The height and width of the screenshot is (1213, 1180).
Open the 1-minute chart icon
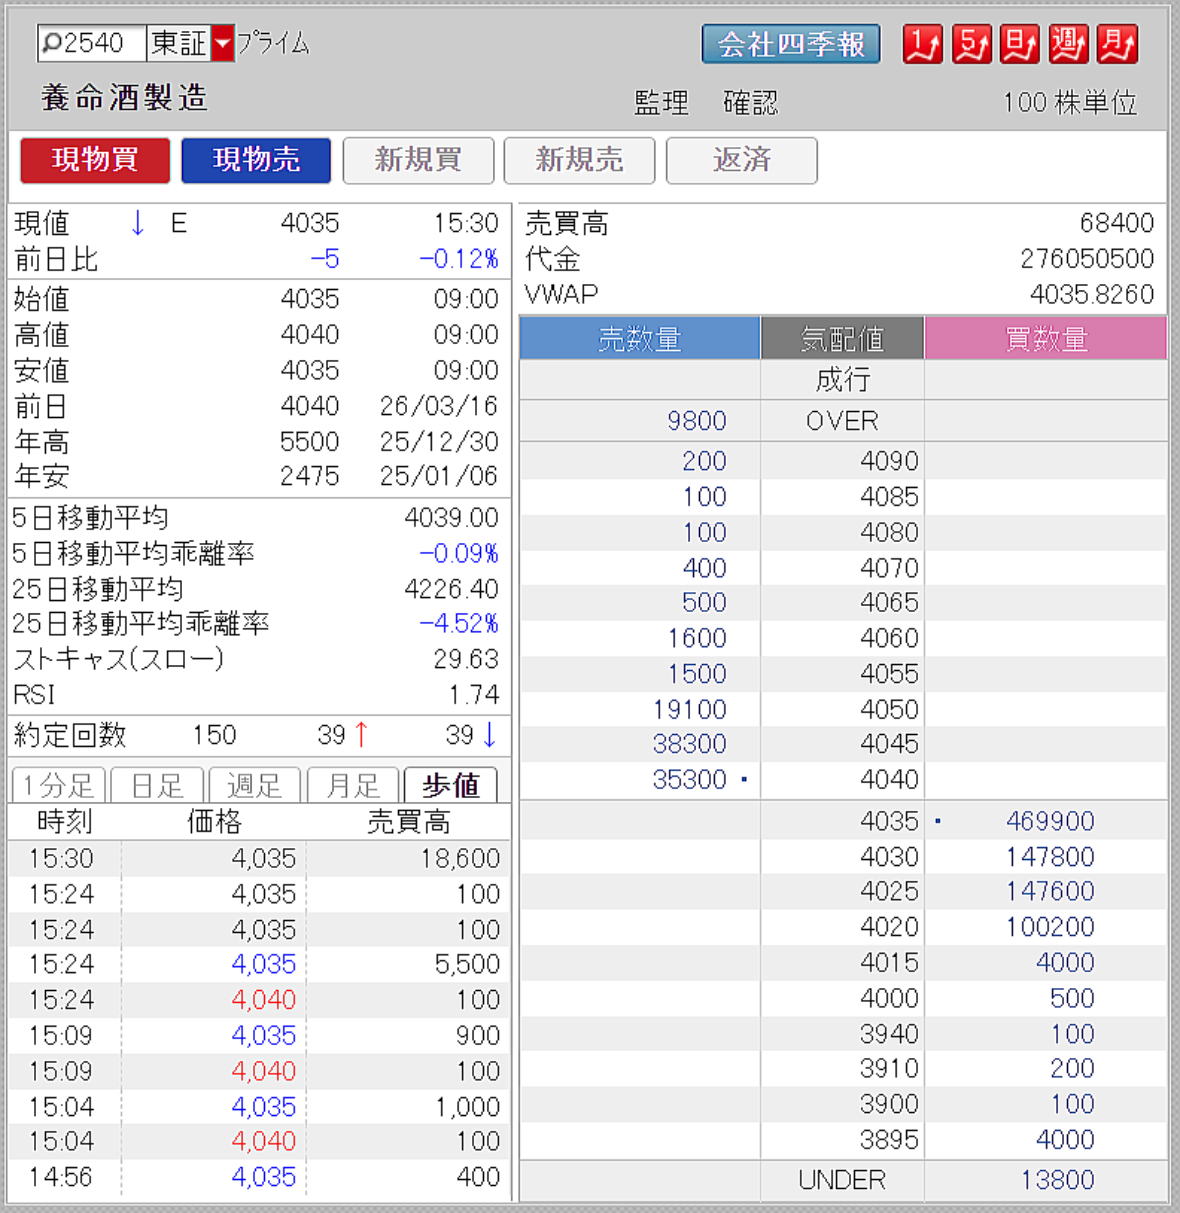click(922, 44)
